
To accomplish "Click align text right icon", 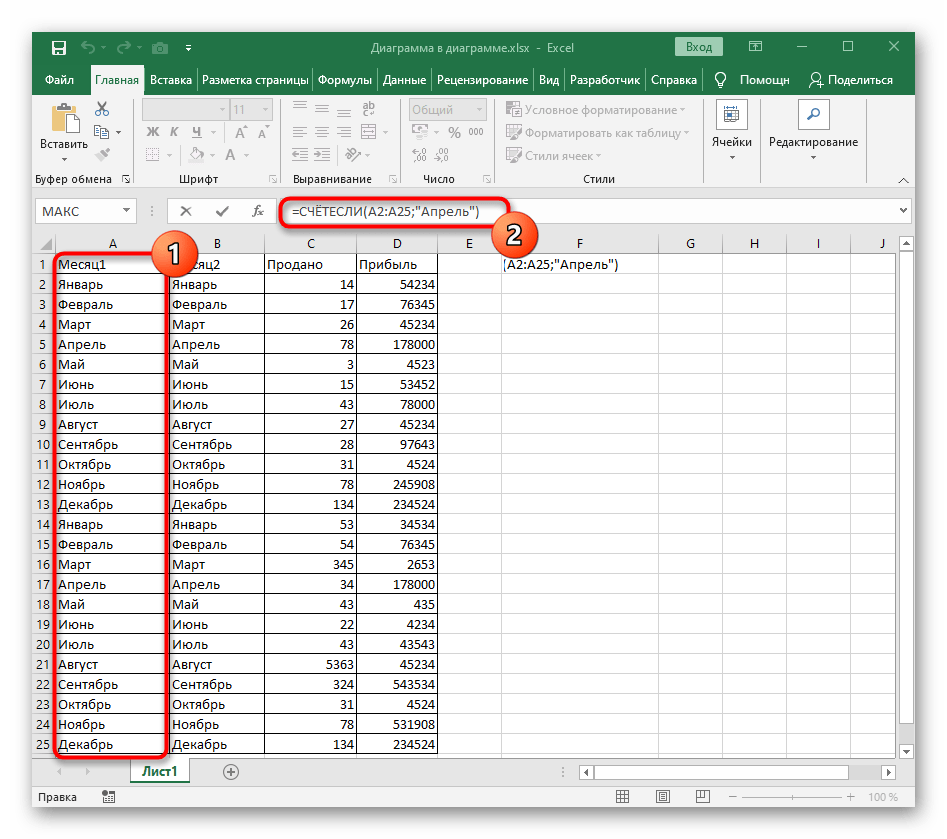I will click(344, 132).
